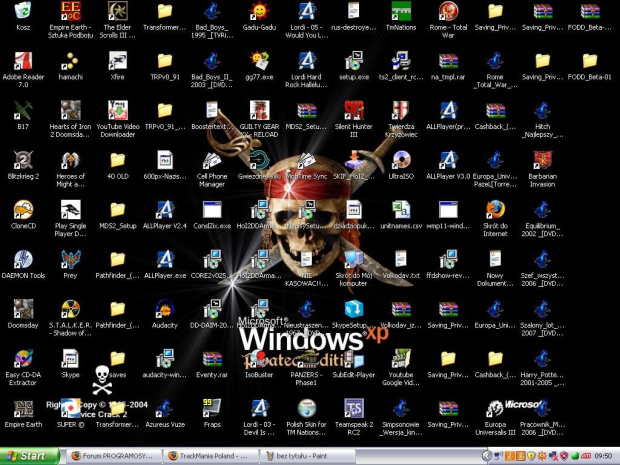Open the FODD_Beta-01 folder
The height and width of the screenshot is (465, 620).
coord(590,60)
